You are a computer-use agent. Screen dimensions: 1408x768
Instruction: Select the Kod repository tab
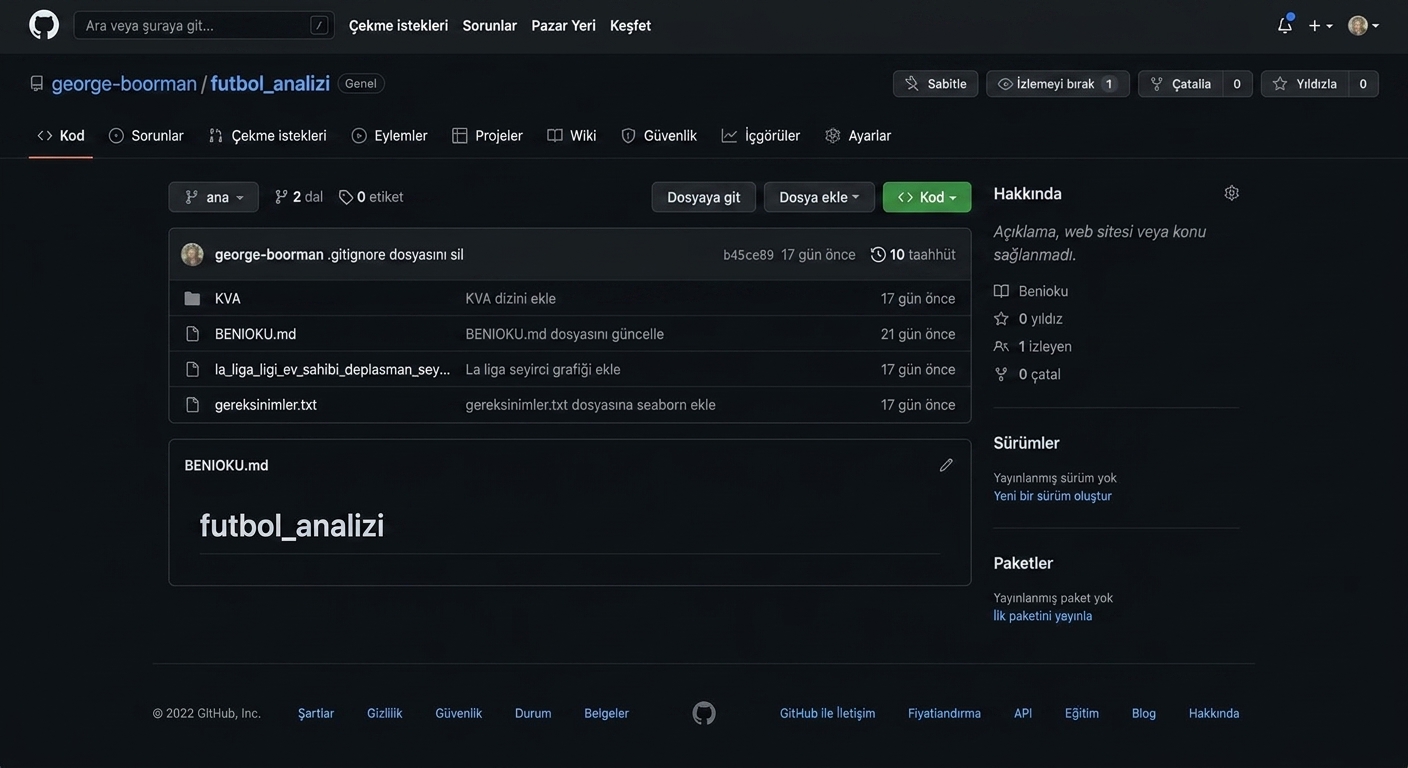coord(61,135)
